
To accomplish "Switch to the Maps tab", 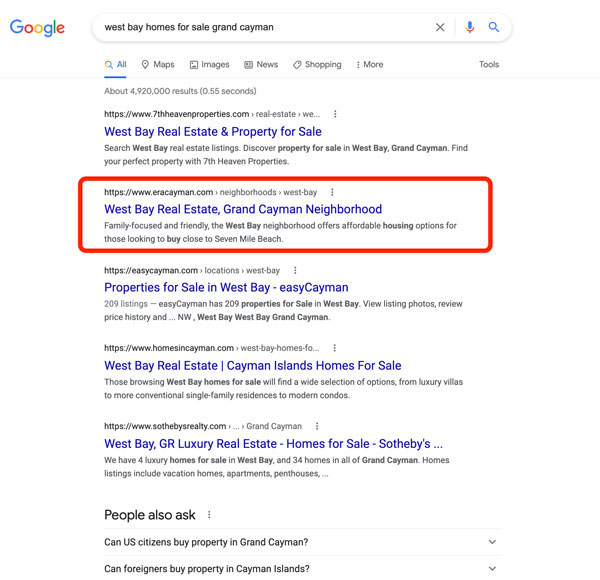I will point(158,65).
